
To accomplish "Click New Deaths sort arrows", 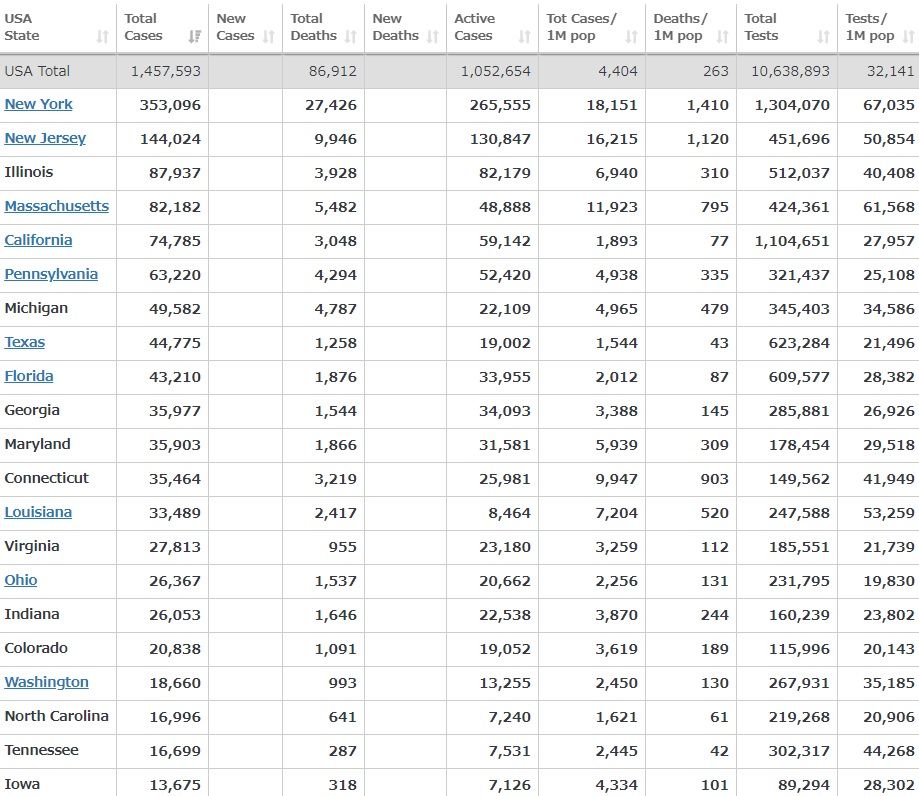I will (433, 37).
